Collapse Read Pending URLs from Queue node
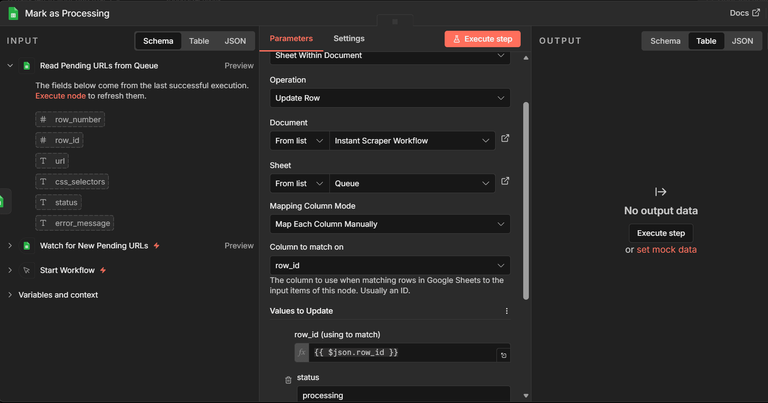This screenshot has width=768, height=403. tap(10, 66)
